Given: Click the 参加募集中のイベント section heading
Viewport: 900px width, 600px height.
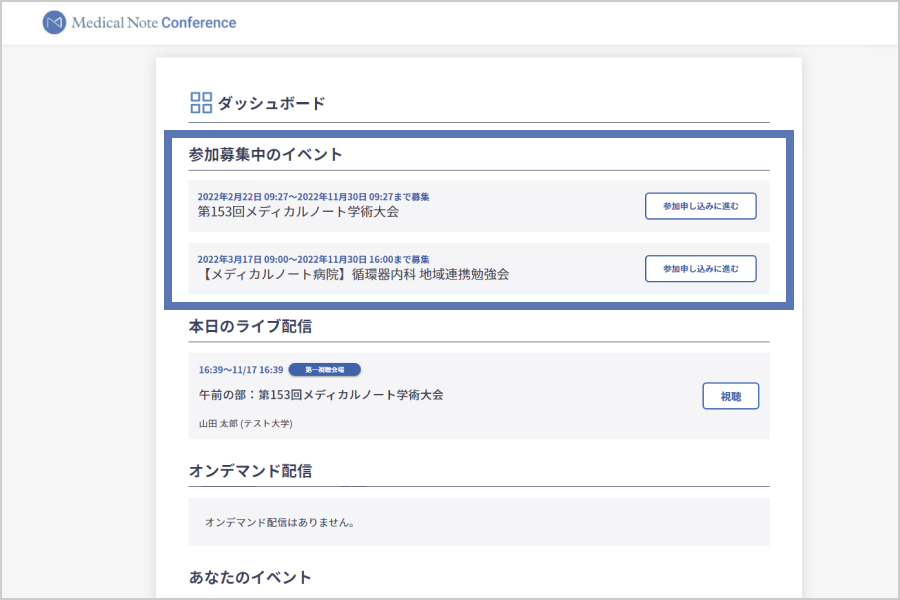Looking at the screenshot, I should pyautogui.click(x=266, y=154).
